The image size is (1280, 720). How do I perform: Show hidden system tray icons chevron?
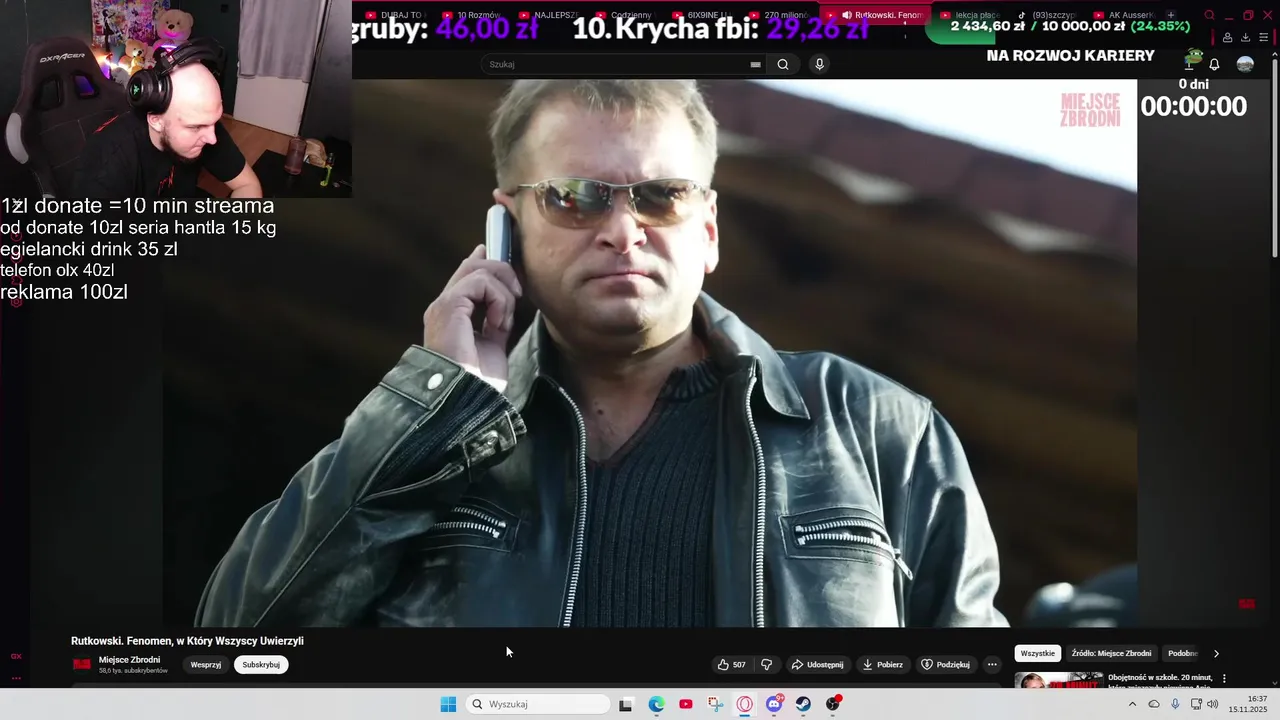pyautogui.click(x=1132, y=704)
